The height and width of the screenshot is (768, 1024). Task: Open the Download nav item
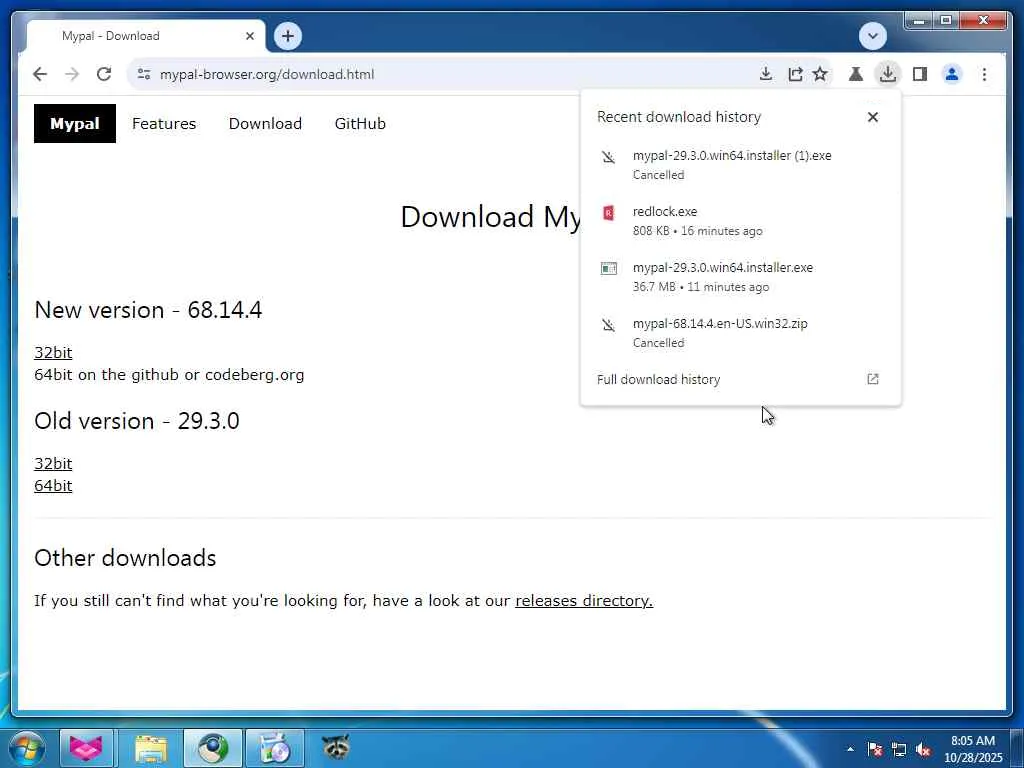point(265,123)
